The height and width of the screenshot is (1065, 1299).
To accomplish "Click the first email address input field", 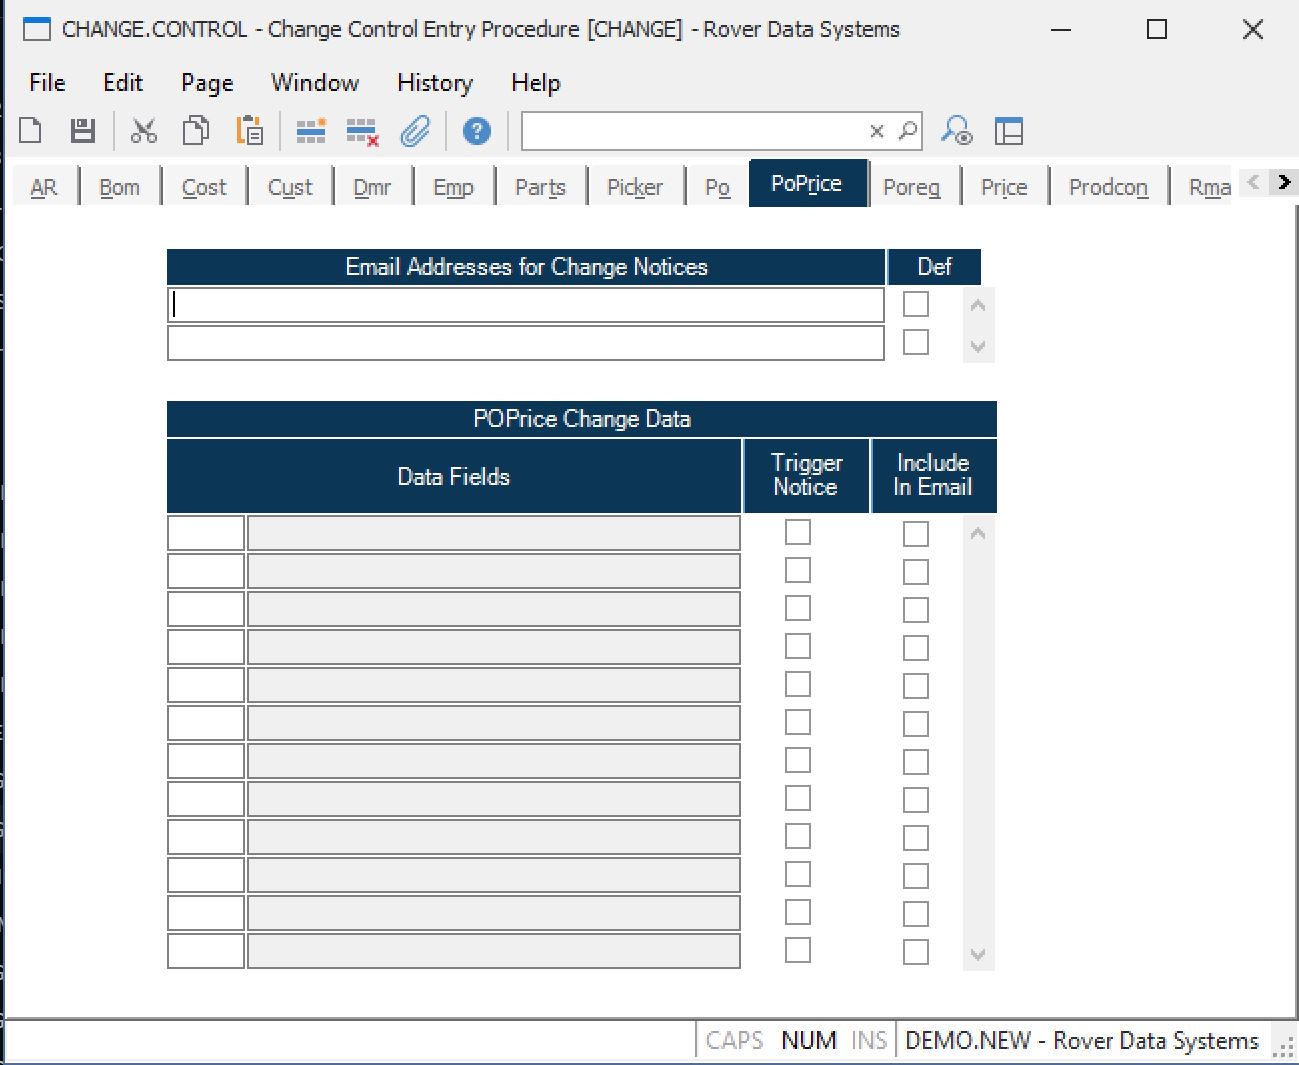I will pos(525,305).
